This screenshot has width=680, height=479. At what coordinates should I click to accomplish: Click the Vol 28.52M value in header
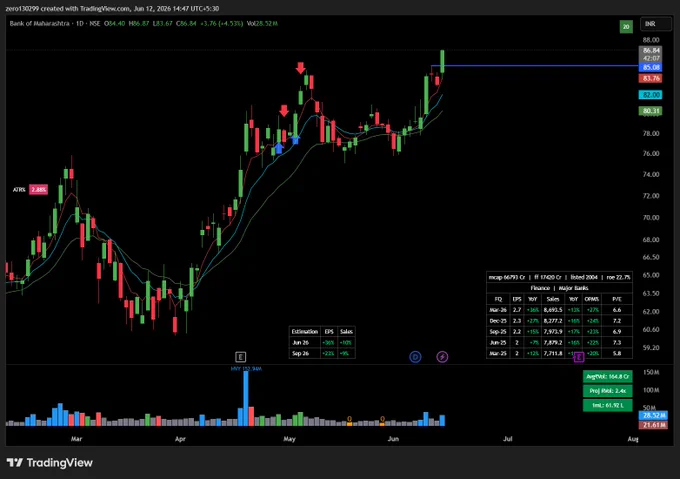(x=262, y=23)
